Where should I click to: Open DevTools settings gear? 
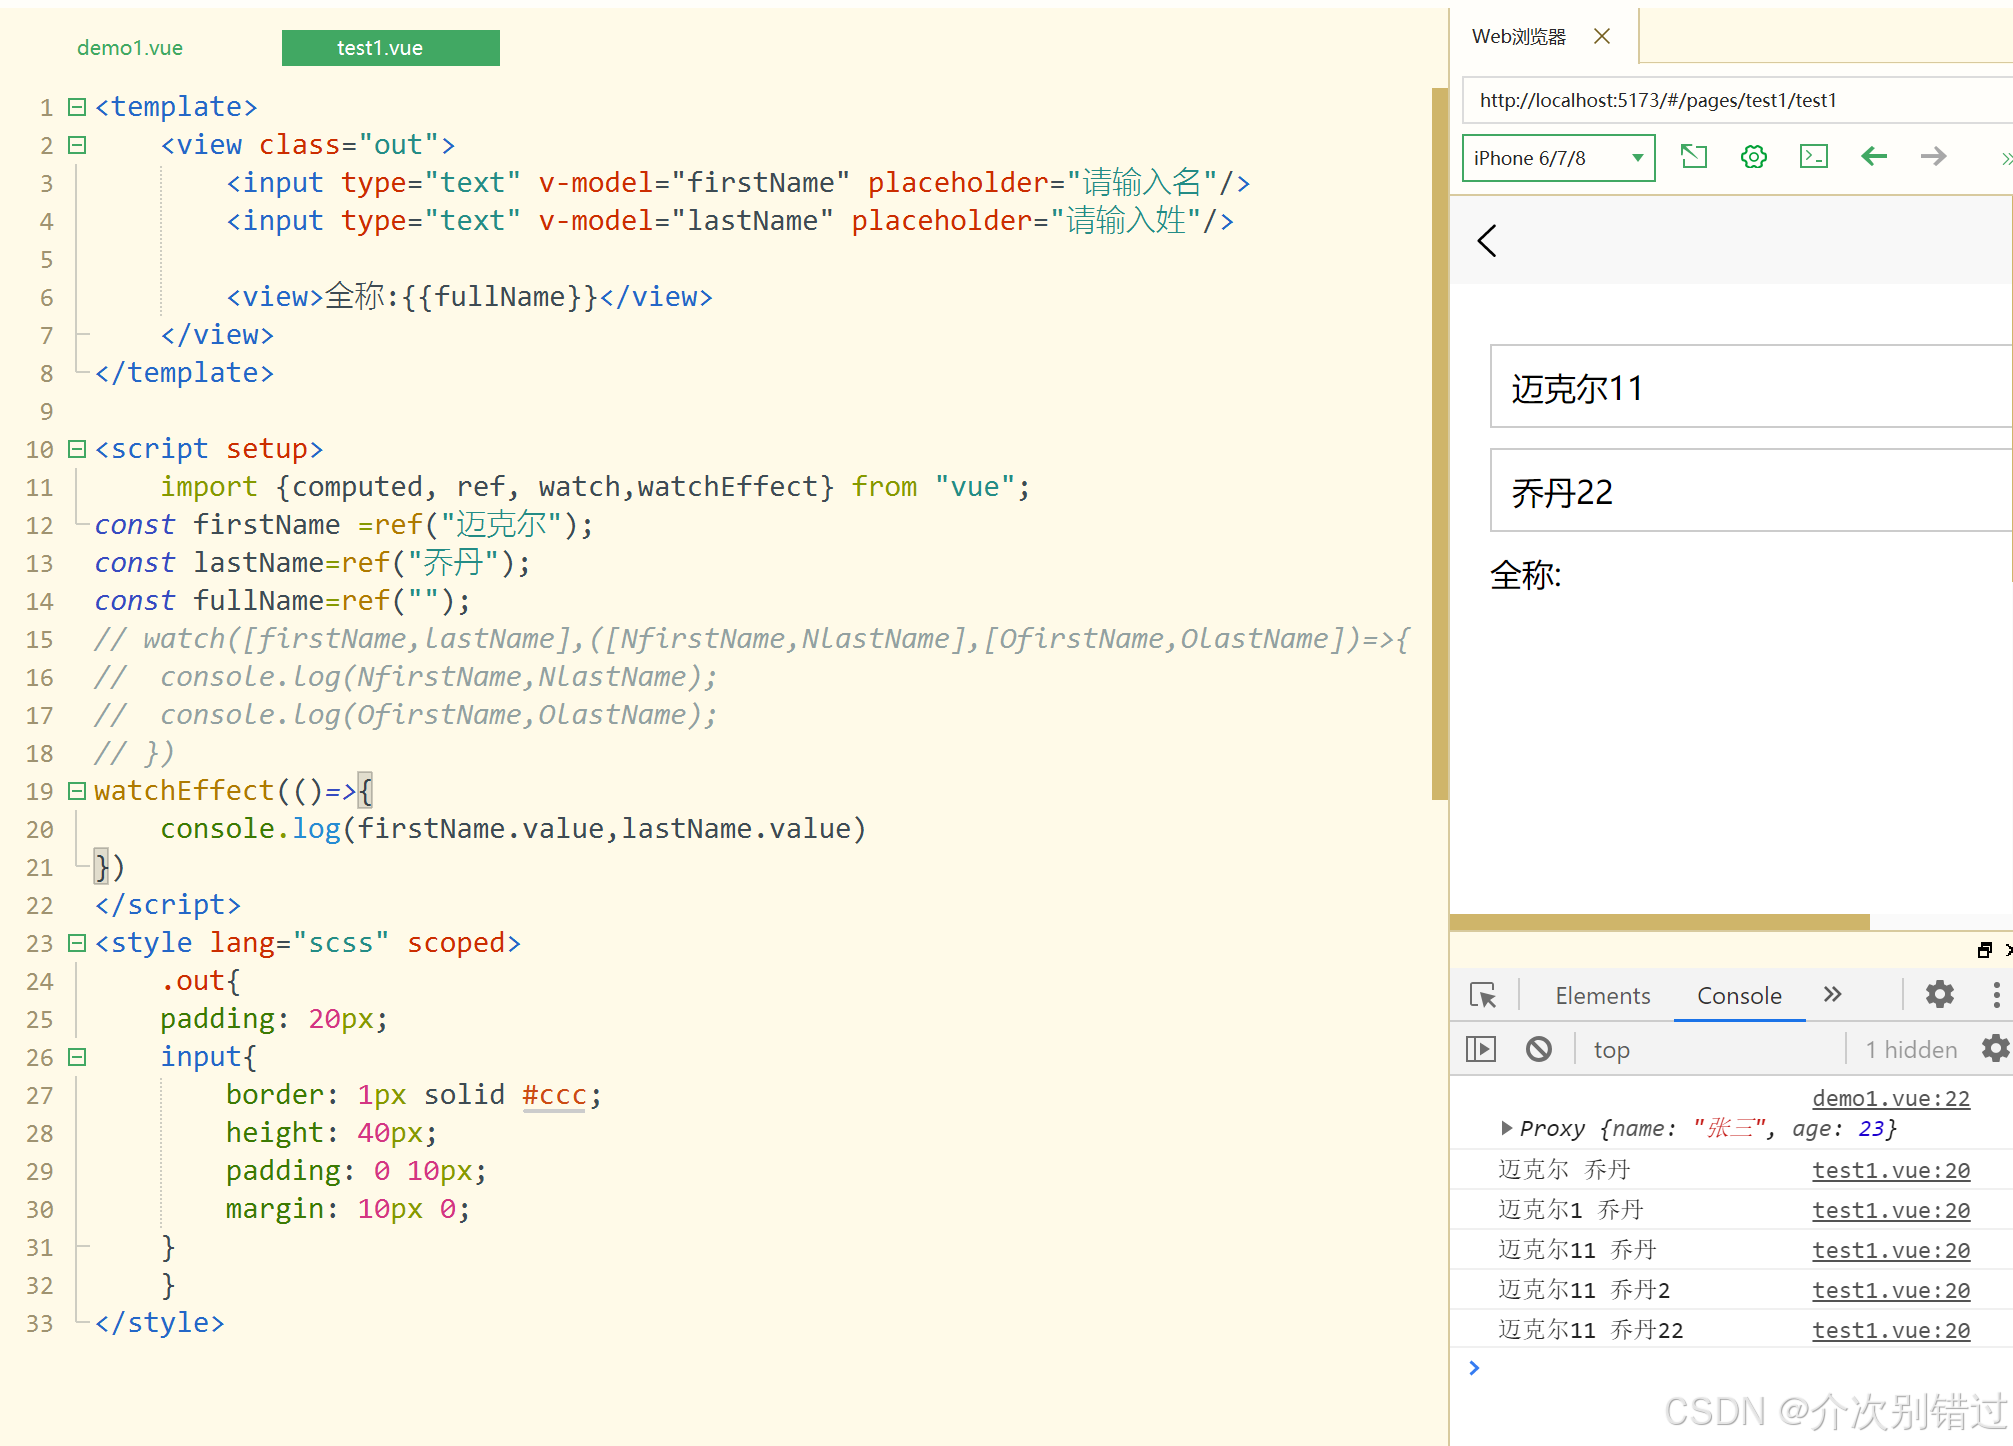click(x=1939, y=995)
